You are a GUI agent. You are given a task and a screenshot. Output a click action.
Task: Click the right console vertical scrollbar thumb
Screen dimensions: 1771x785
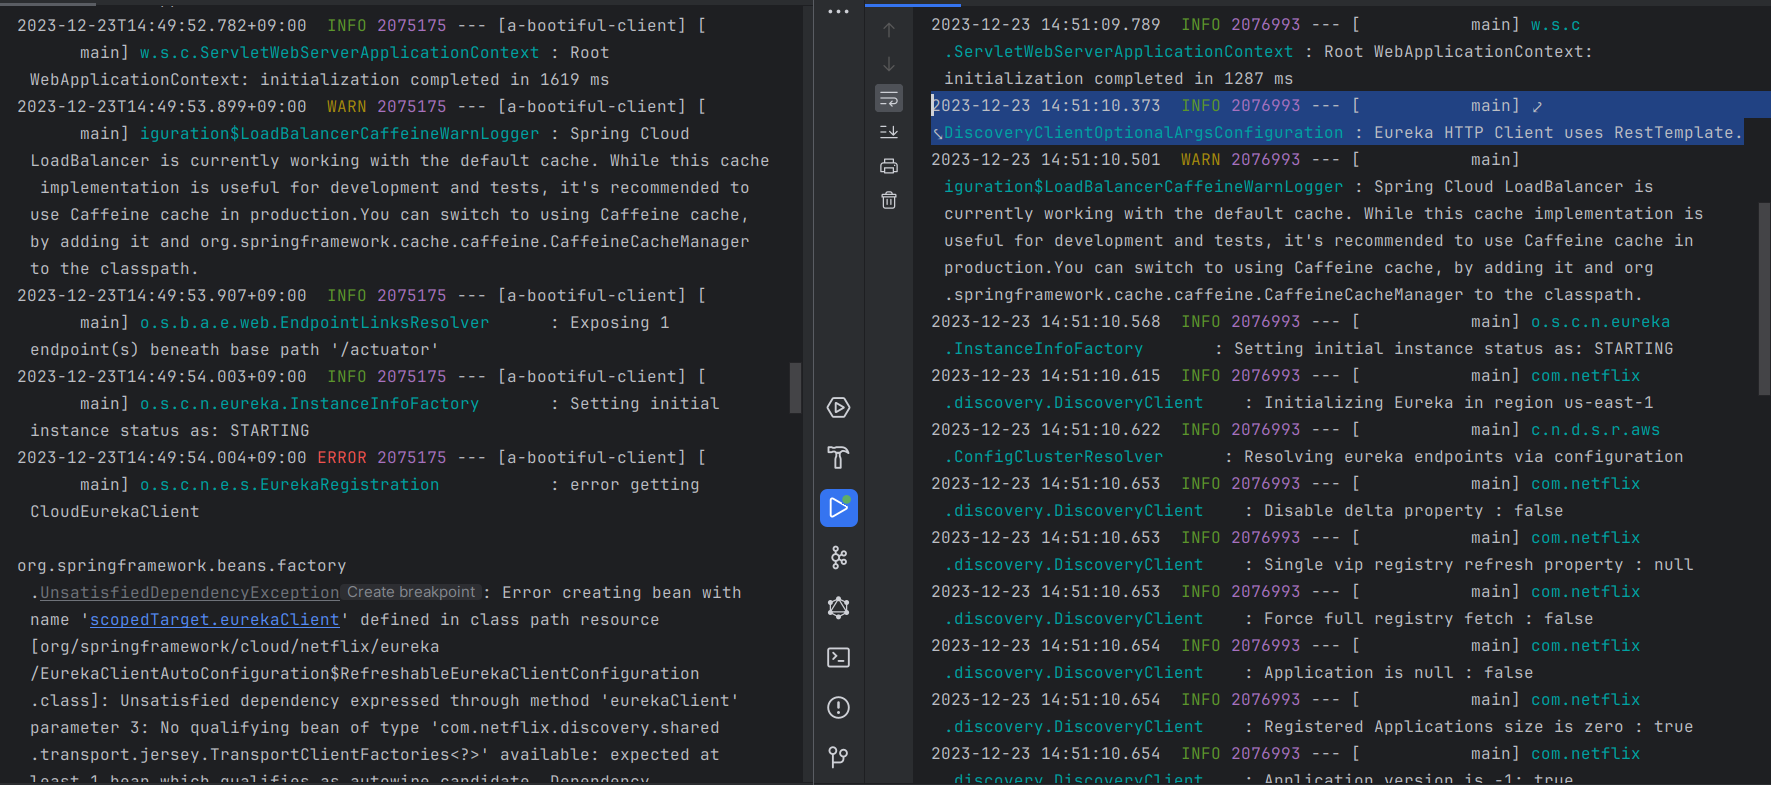(1764, 298)
